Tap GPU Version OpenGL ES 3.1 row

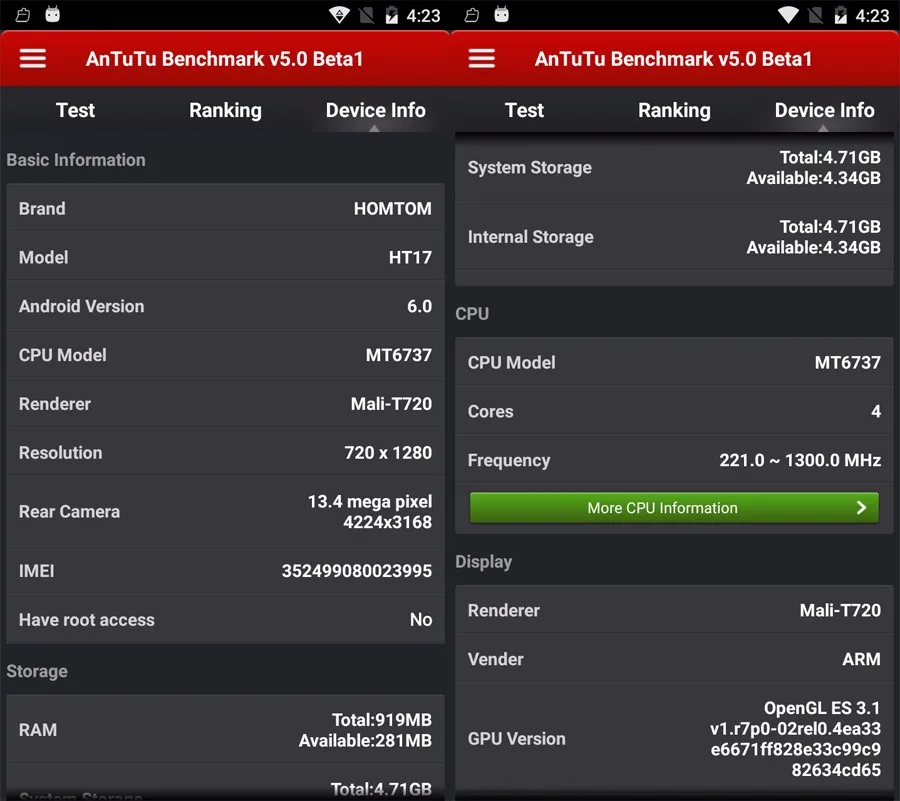tap(674, 738)
